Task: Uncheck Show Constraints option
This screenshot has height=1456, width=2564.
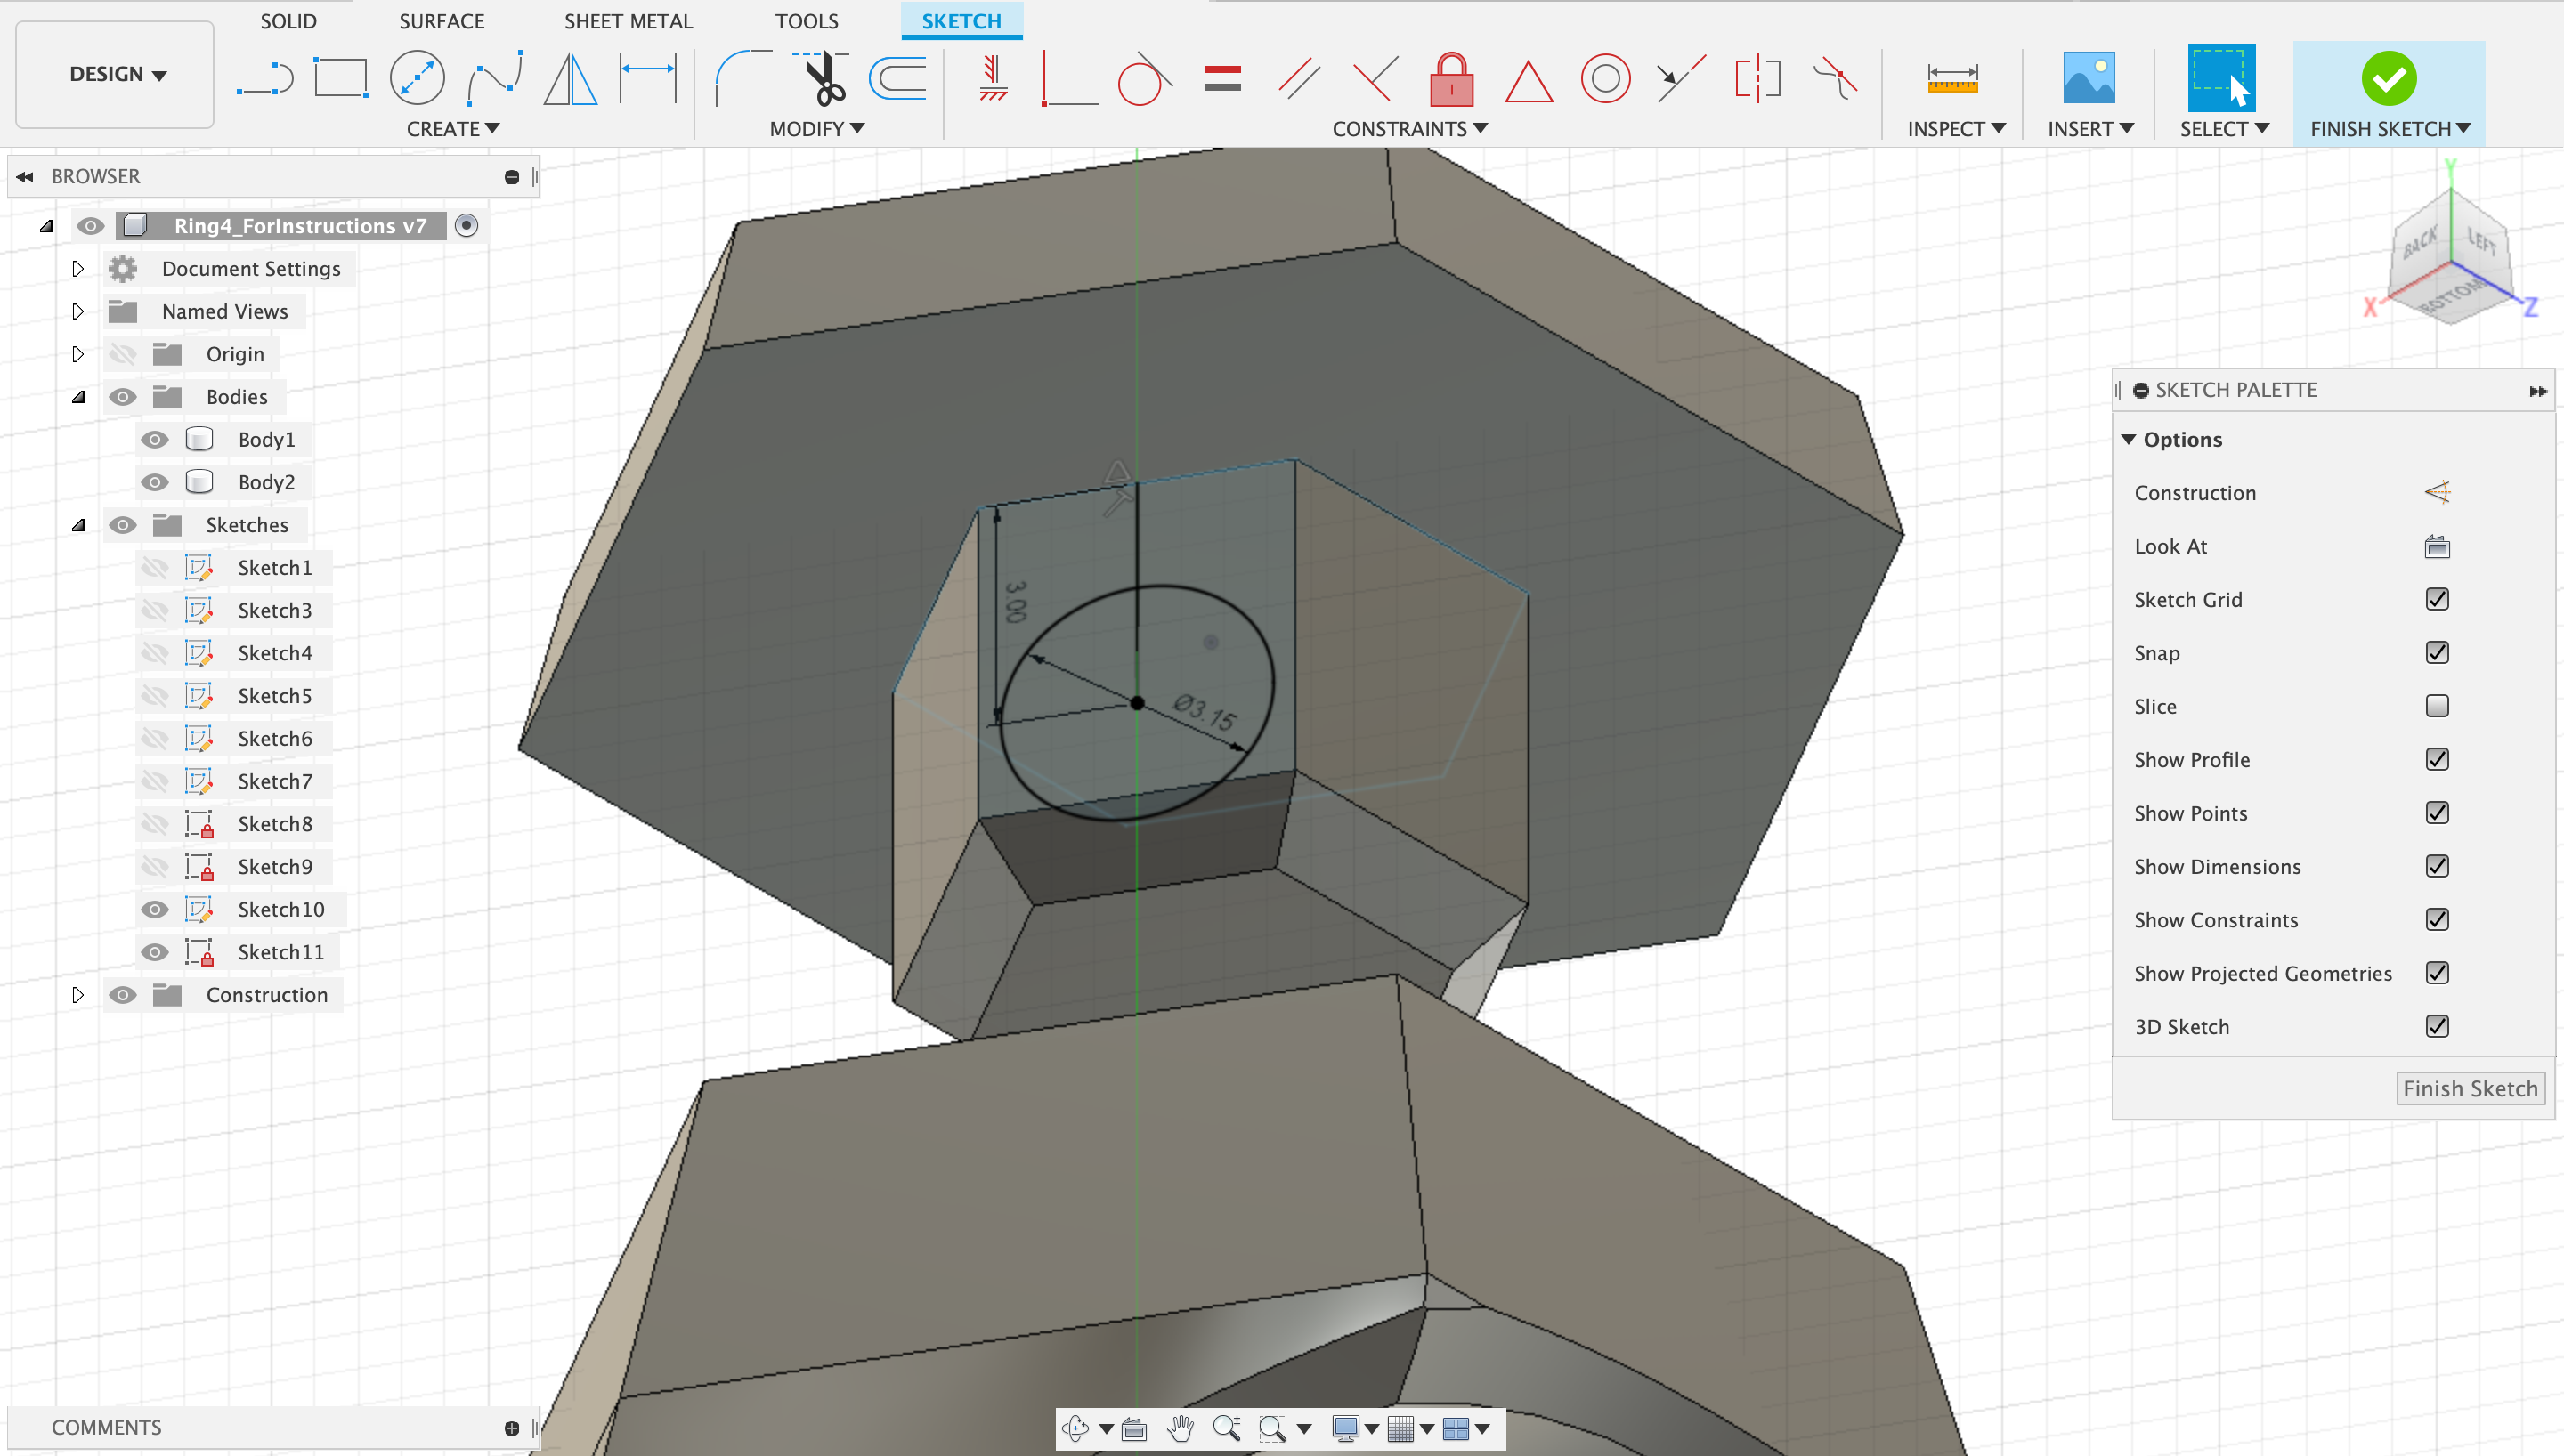Action: (x=2436, y=919)
